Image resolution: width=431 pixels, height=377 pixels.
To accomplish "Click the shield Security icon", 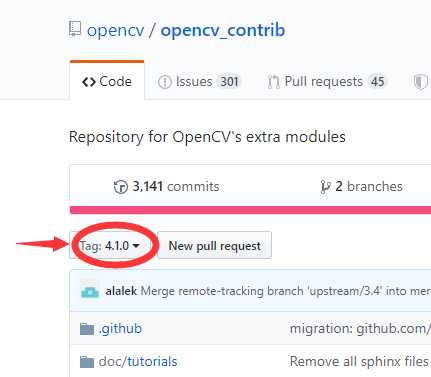I will [x=420, y=82].
